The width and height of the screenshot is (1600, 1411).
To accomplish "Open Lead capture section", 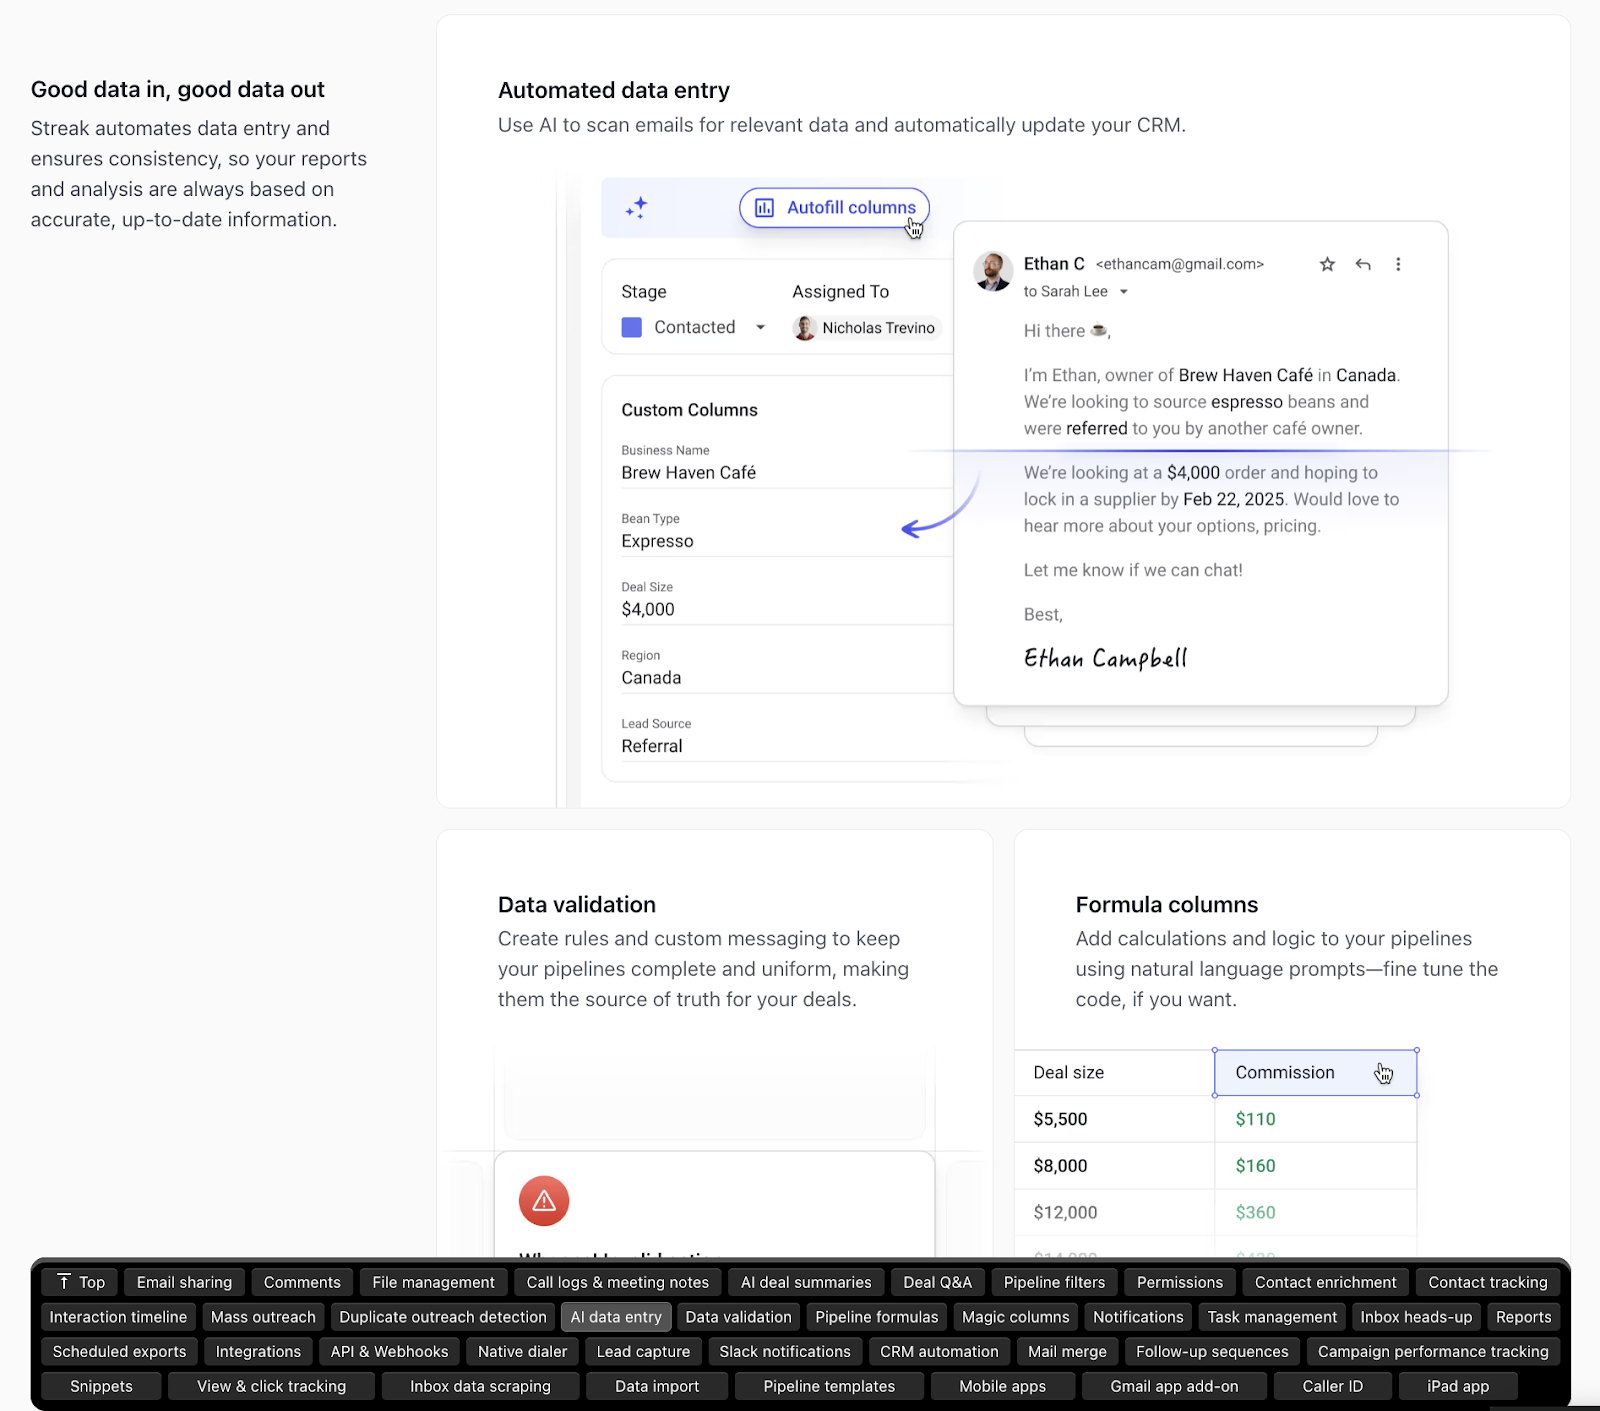I will pyautogui.click(x=643, y=1351).
